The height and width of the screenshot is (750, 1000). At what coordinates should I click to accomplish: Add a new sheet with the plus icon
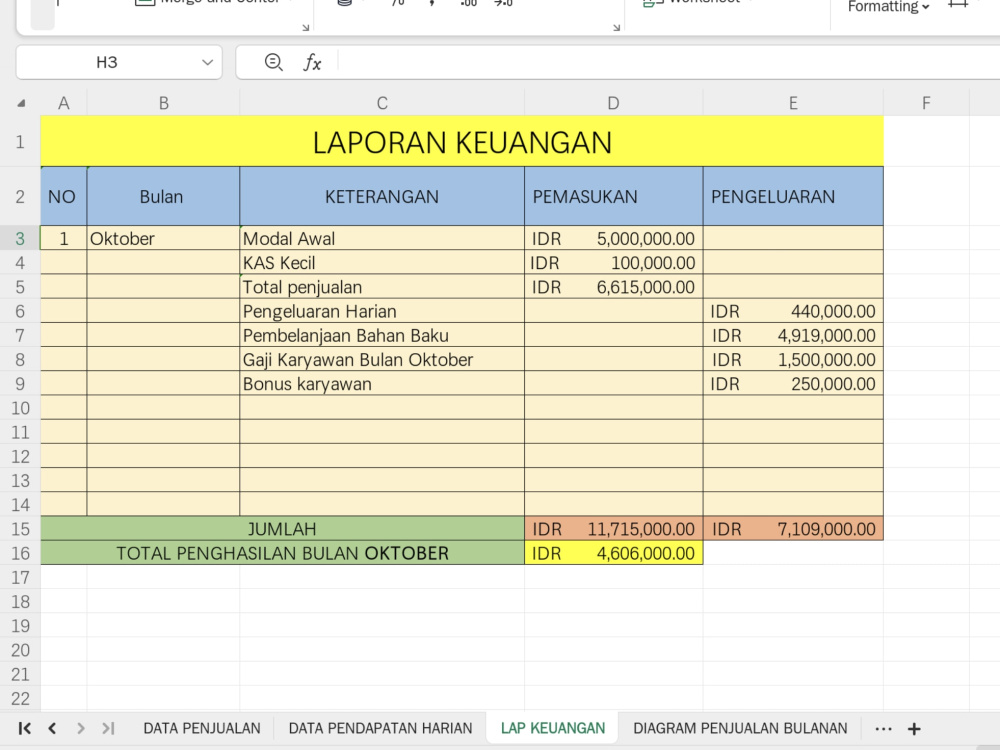[914, 728]
